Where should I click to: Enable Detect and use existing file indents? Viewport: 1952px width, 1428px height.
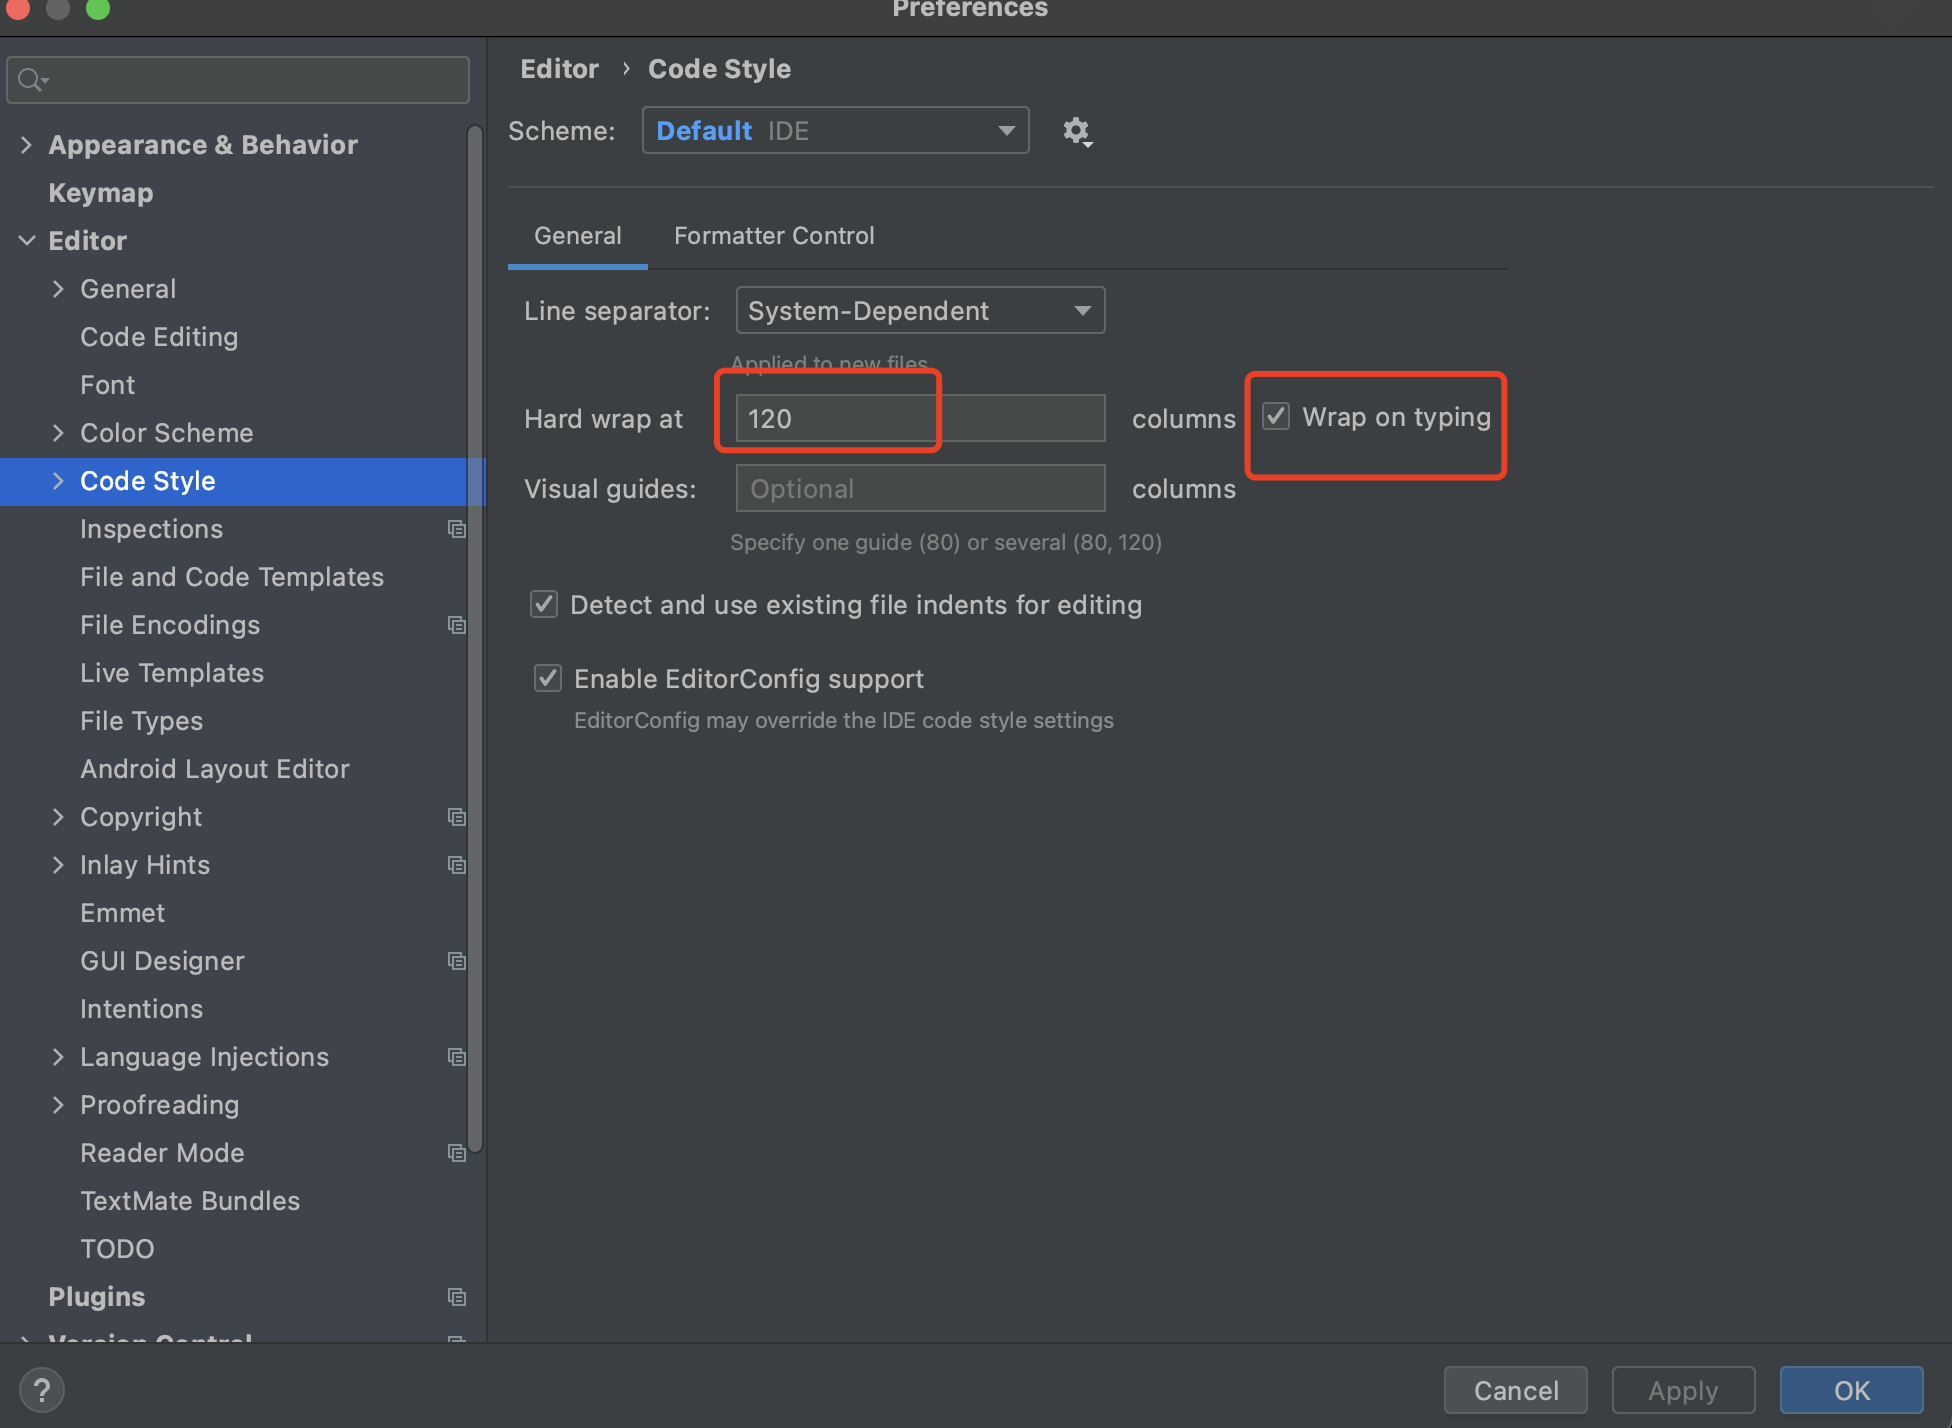pyautogui.click(x=546, y=603)
